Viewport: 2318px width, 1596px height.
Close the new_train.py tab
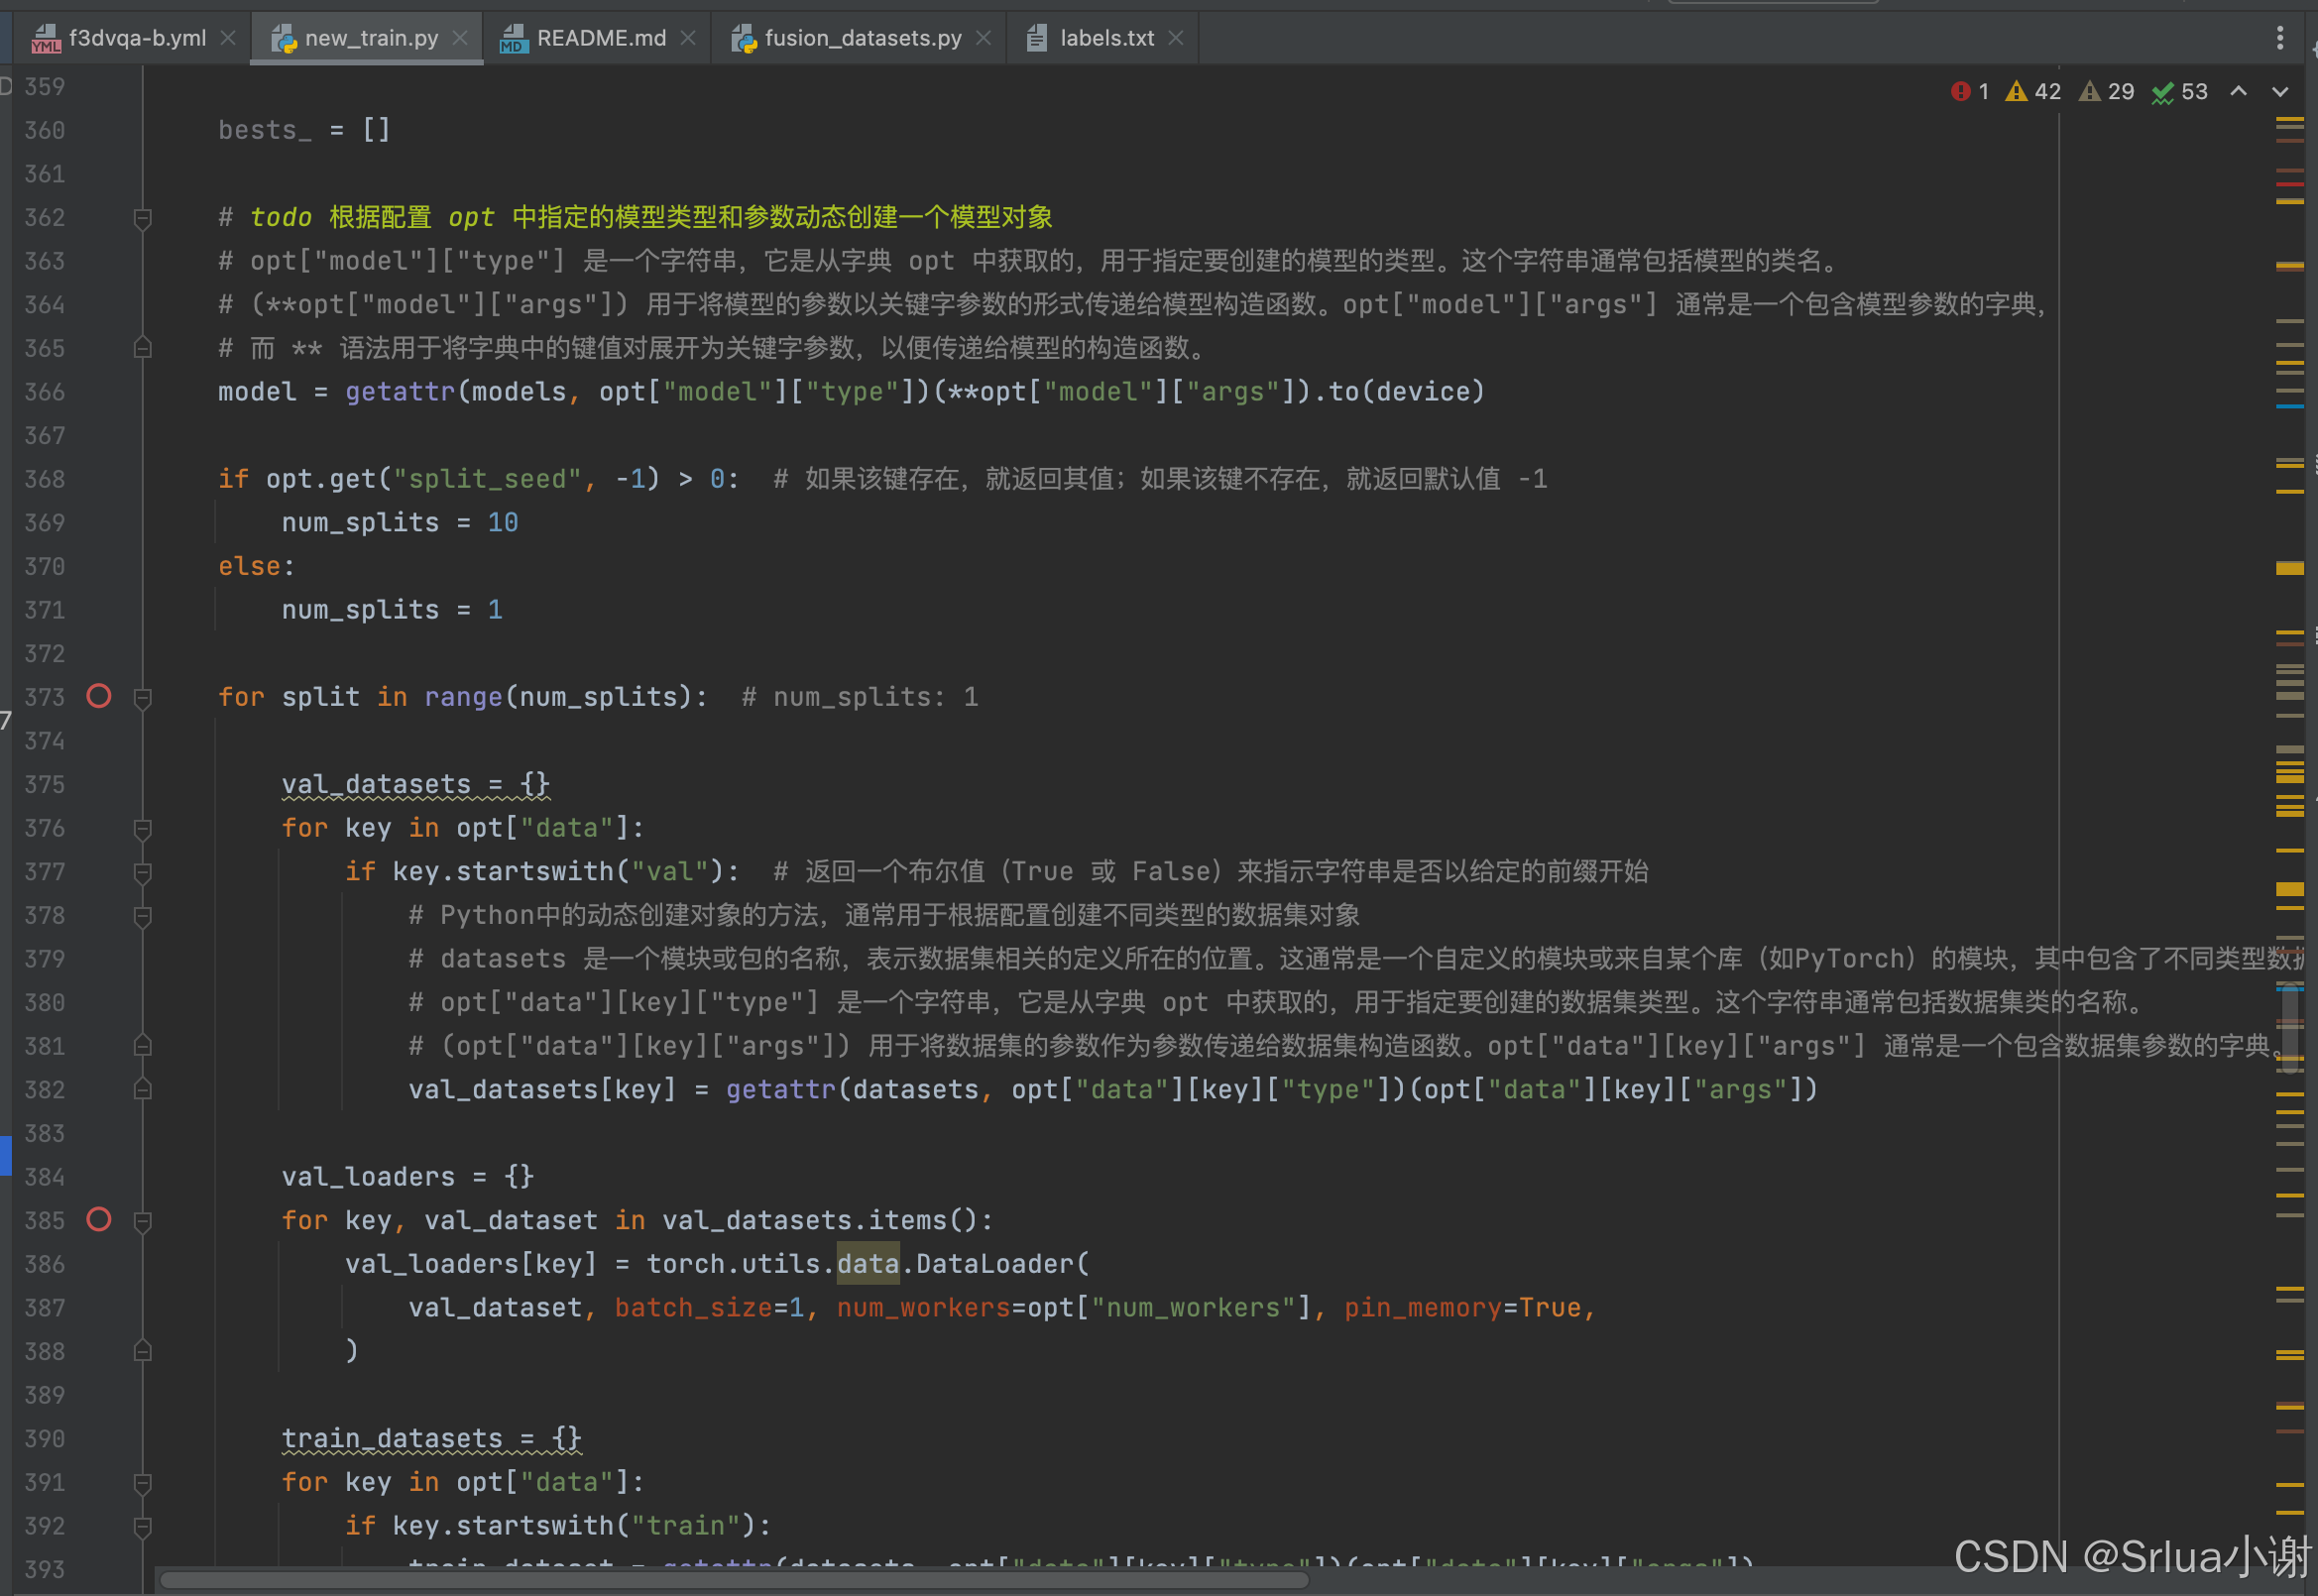coord(460,38)
